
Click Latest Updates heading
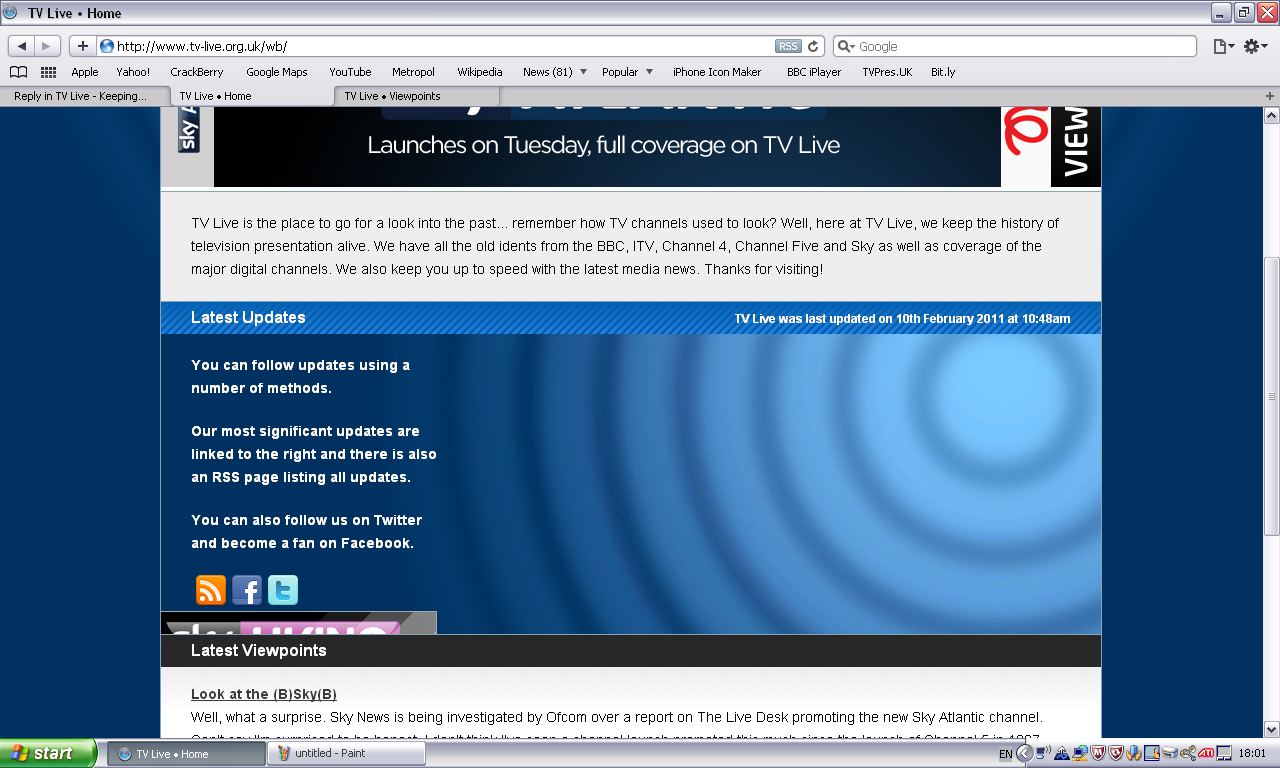[248, 317]
